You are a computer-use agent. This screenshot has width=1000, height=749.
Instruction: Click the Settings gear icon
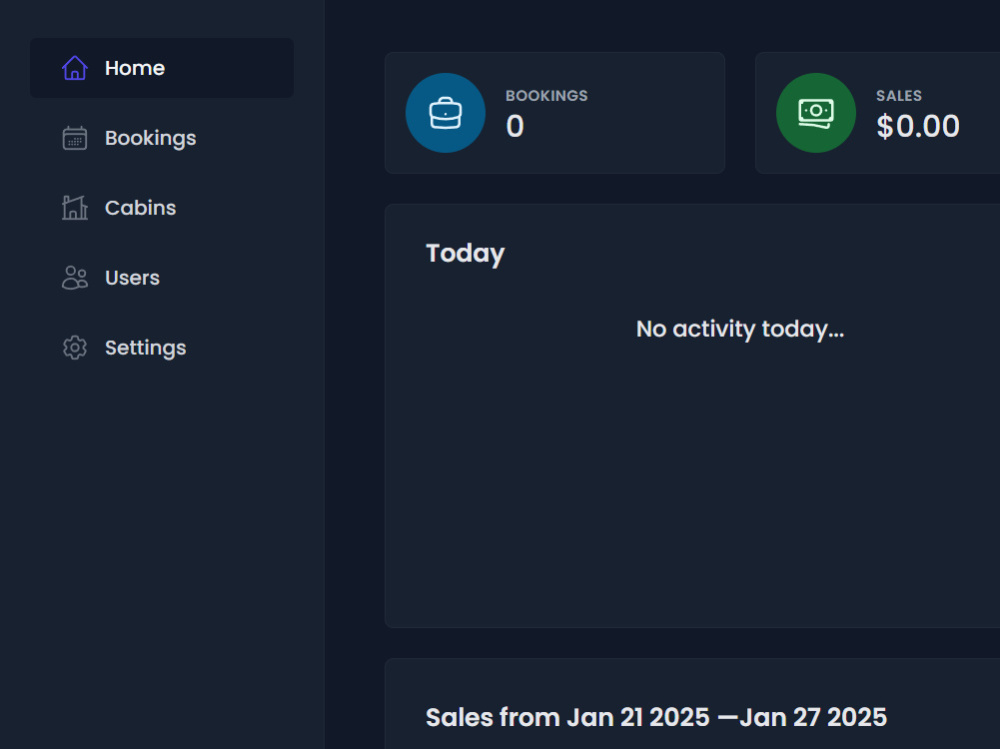pos(75,347)
